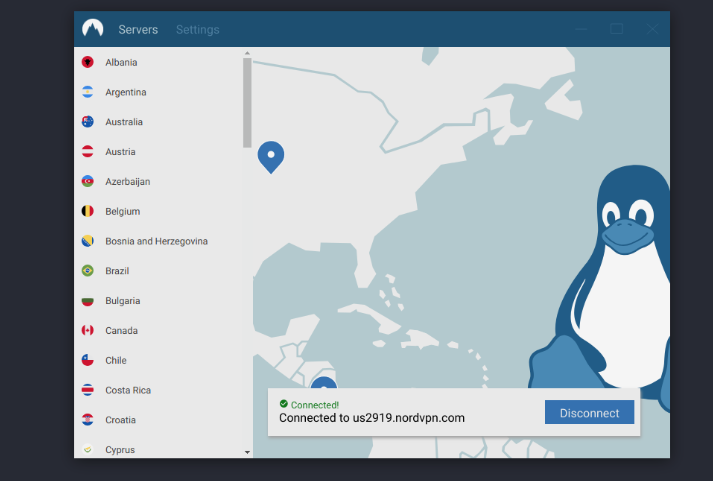This screenshot has width=713, height=481.
Task: Close the NordVPN window
Action: pyautogui.click(x=652, y=29)
